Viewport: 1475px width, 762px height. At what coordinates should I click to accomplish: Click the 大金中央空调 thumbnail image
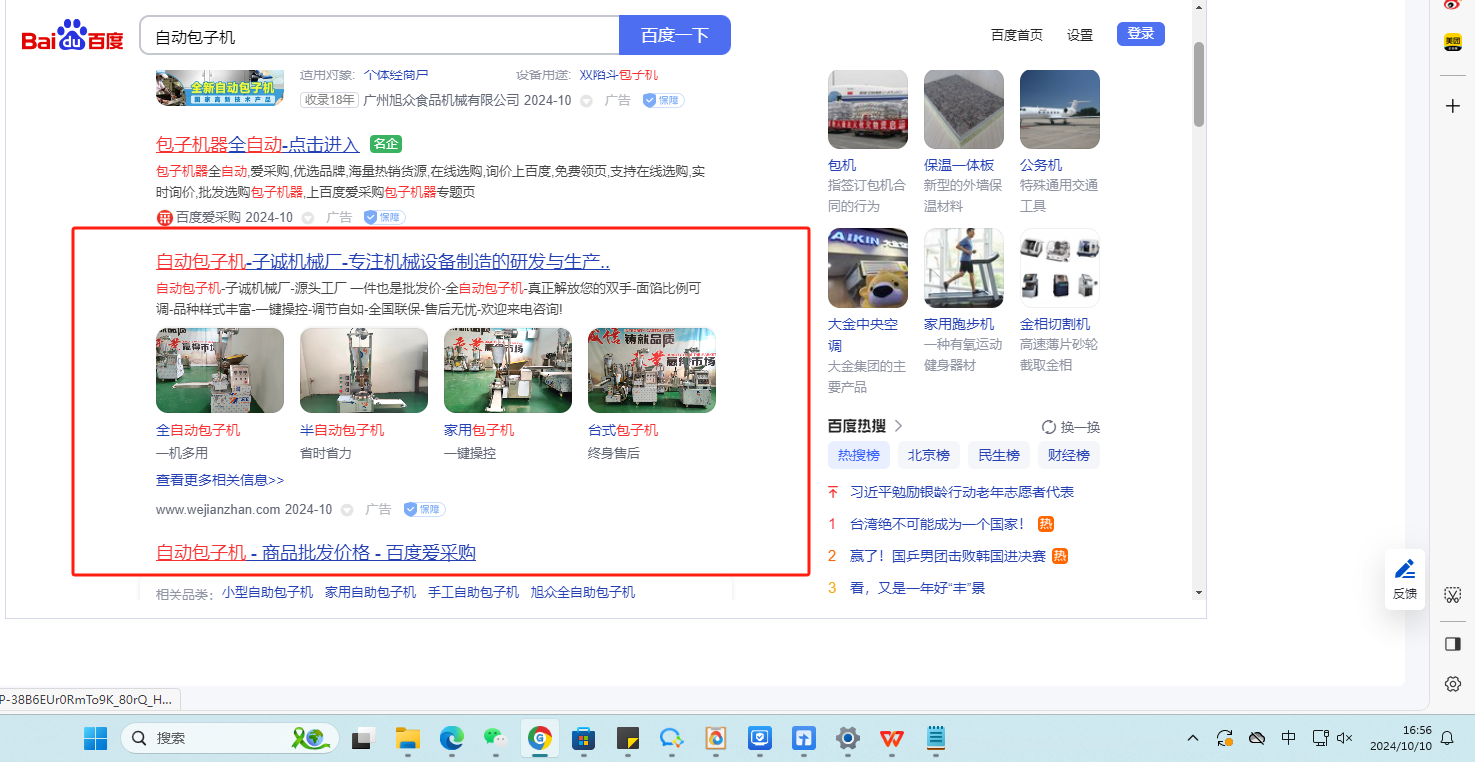coord(868,268)
